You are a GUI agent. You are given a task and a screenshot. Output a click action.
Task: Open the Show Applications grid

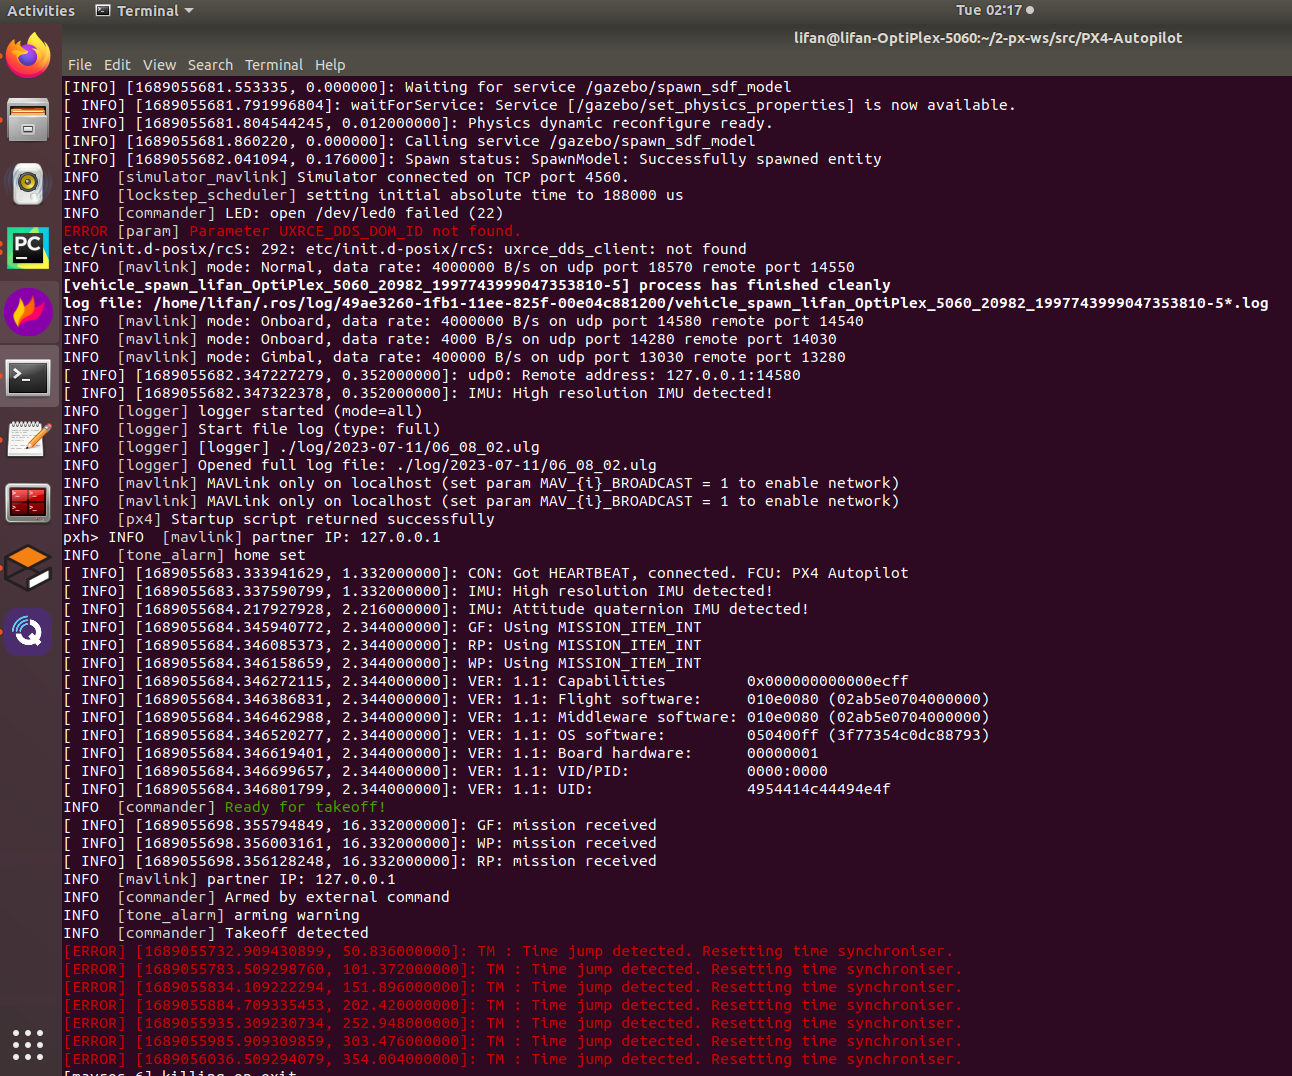27,1045
